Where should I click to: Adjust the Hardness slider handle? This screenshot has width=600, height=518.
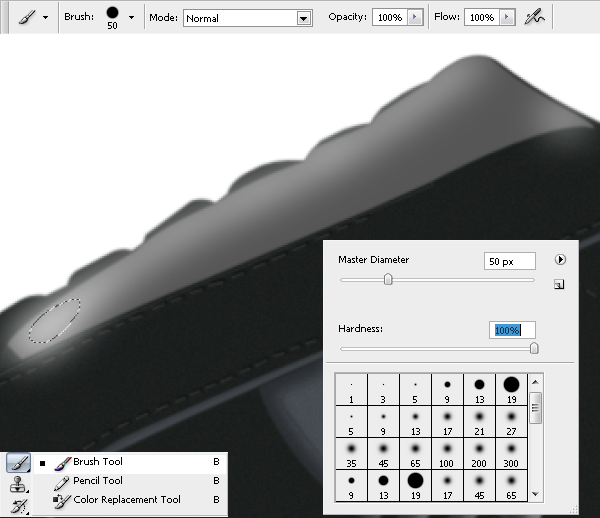[534, 348]
